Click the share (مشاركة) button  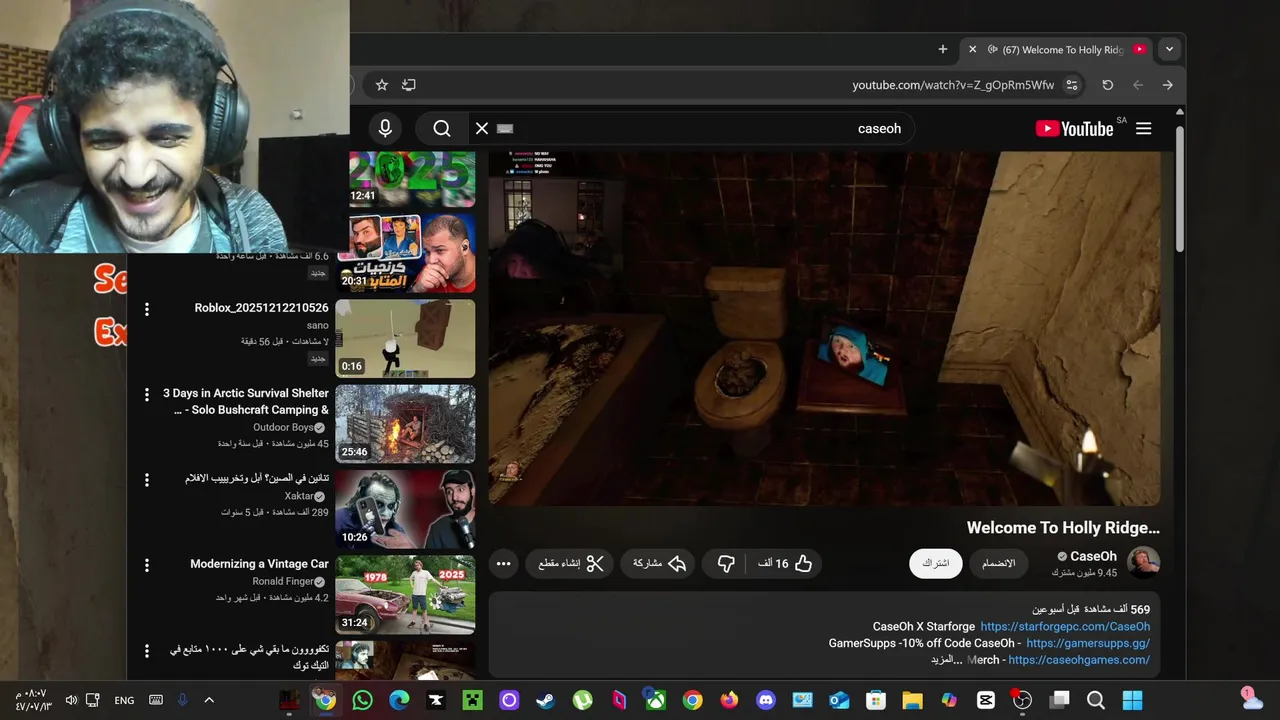coord(659,563)
